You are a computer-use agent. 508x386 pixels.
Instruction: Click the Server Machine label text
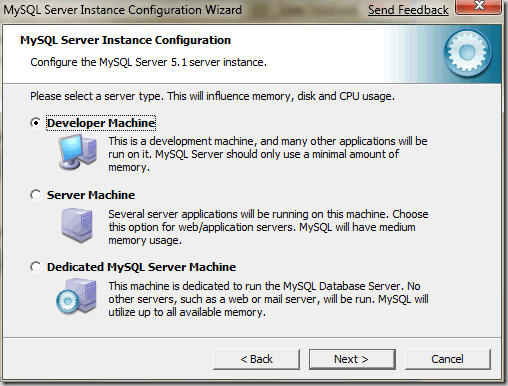[x=91, y=195]
